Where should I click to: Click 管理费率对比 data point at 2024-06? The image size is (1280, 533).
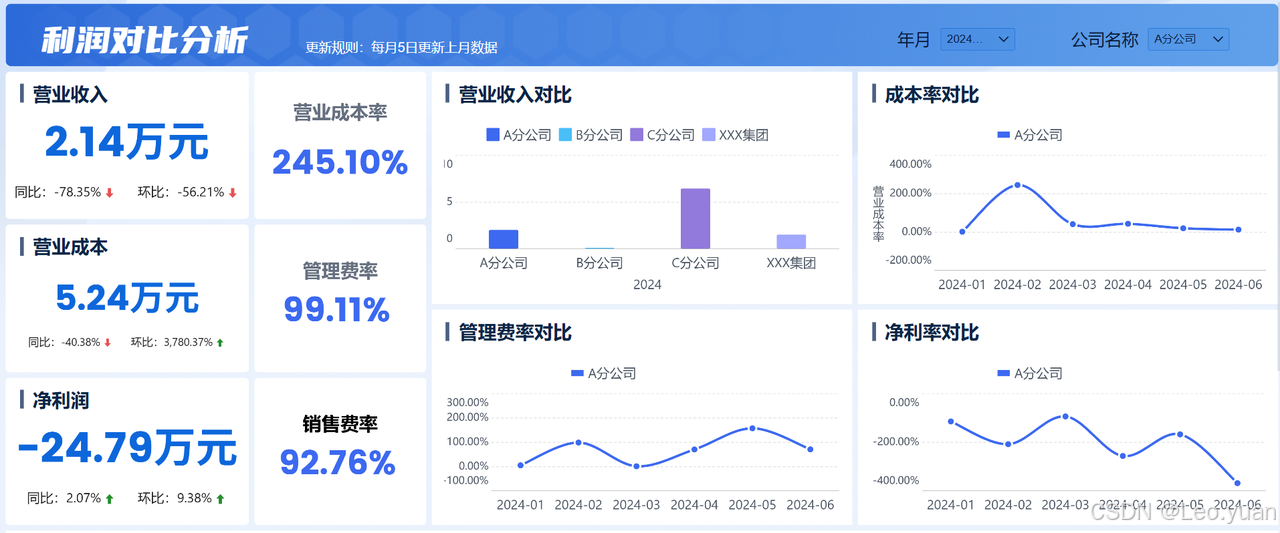click(810, 449)
